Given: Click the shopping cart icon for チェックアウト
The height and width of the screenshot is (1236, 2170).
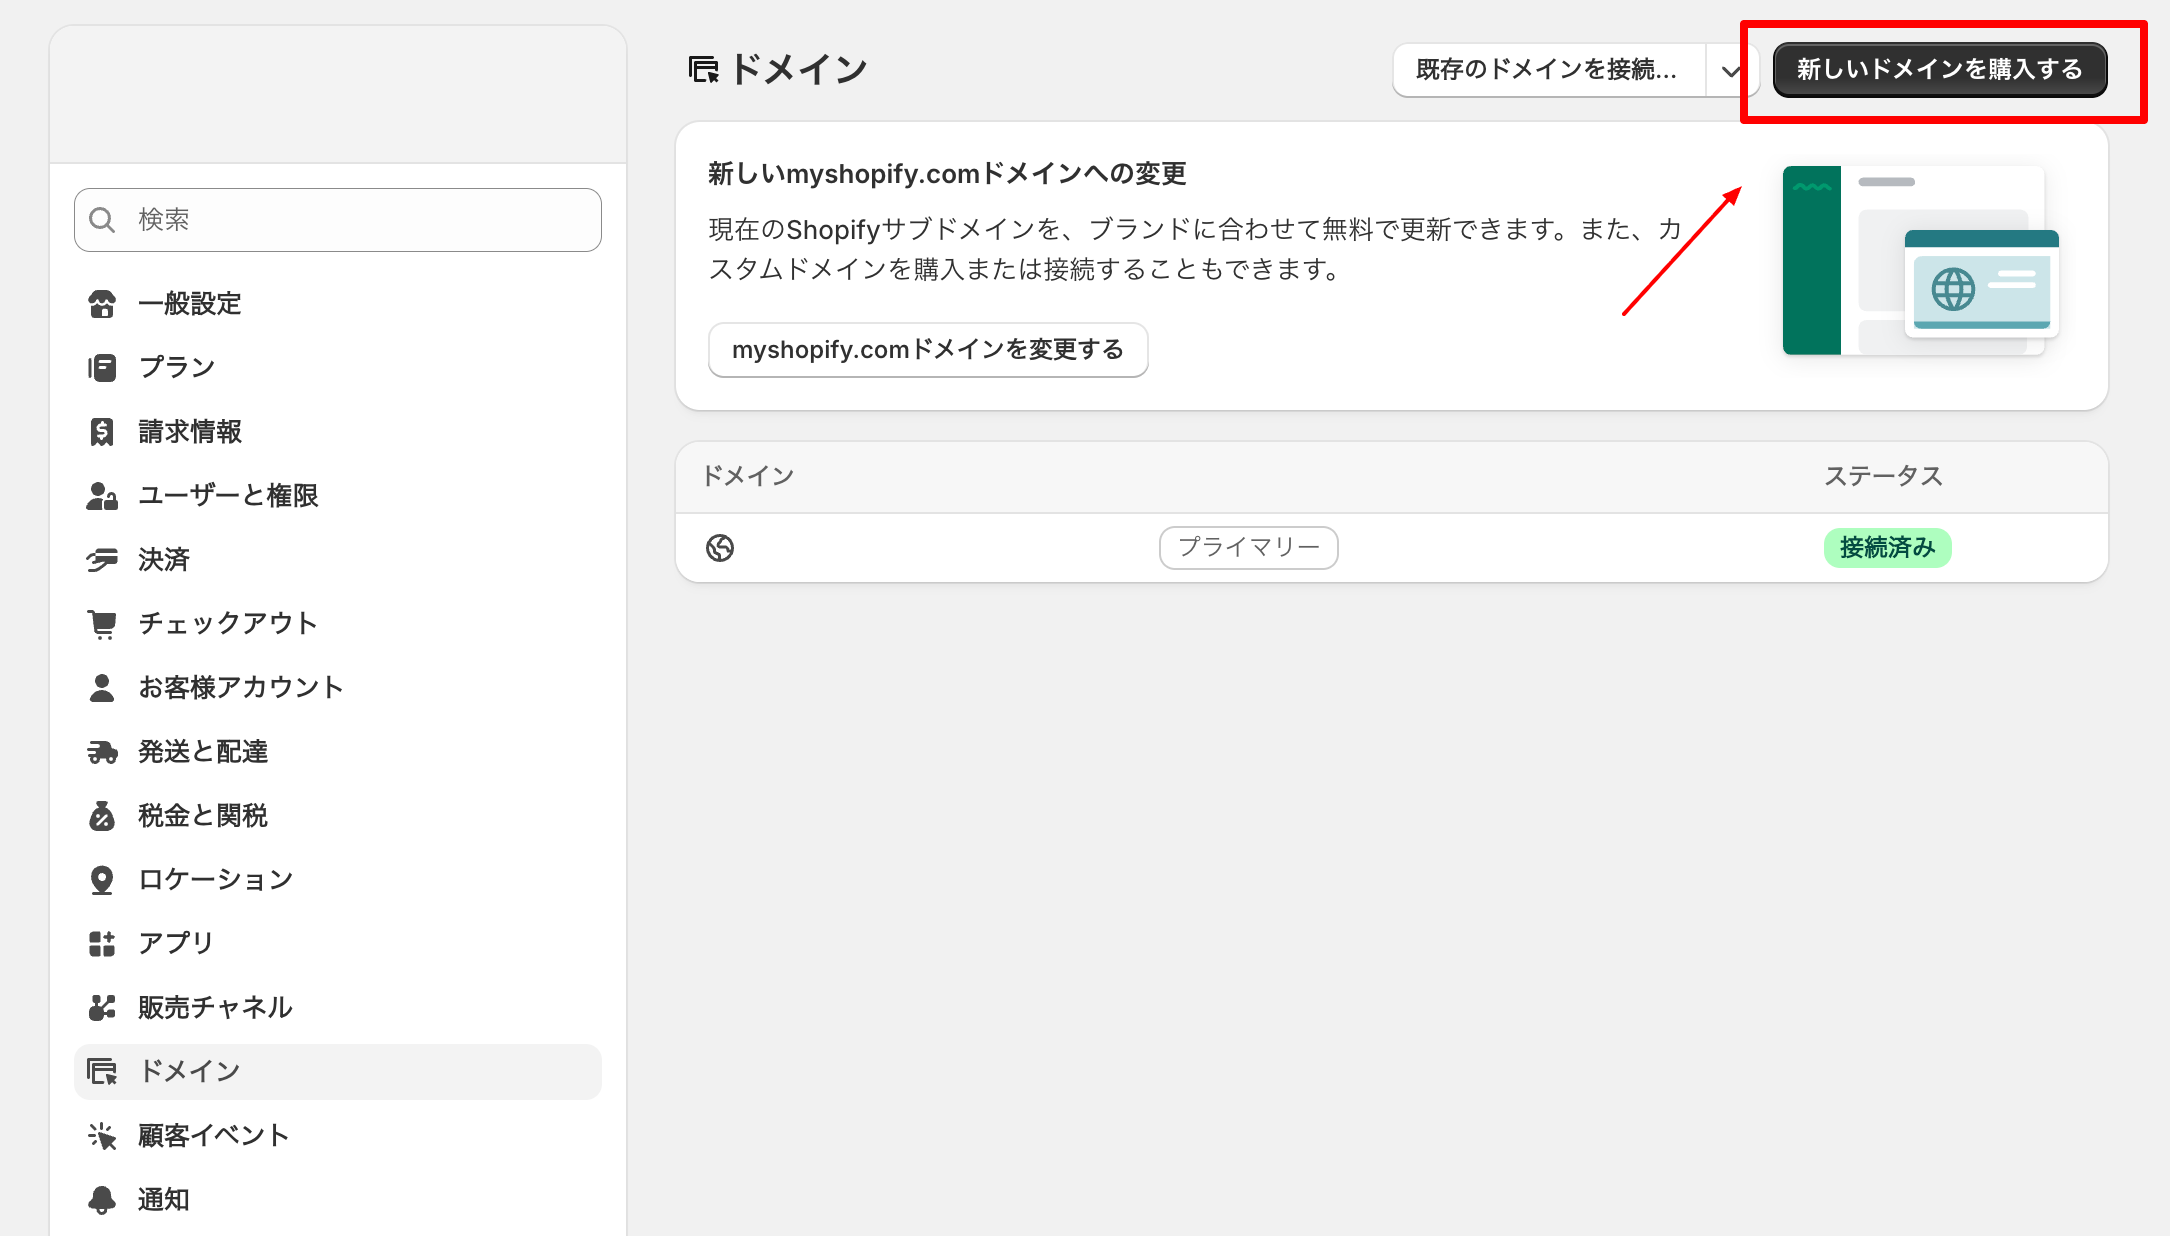Looking at the screenshot, I should [x=102, y=624].
